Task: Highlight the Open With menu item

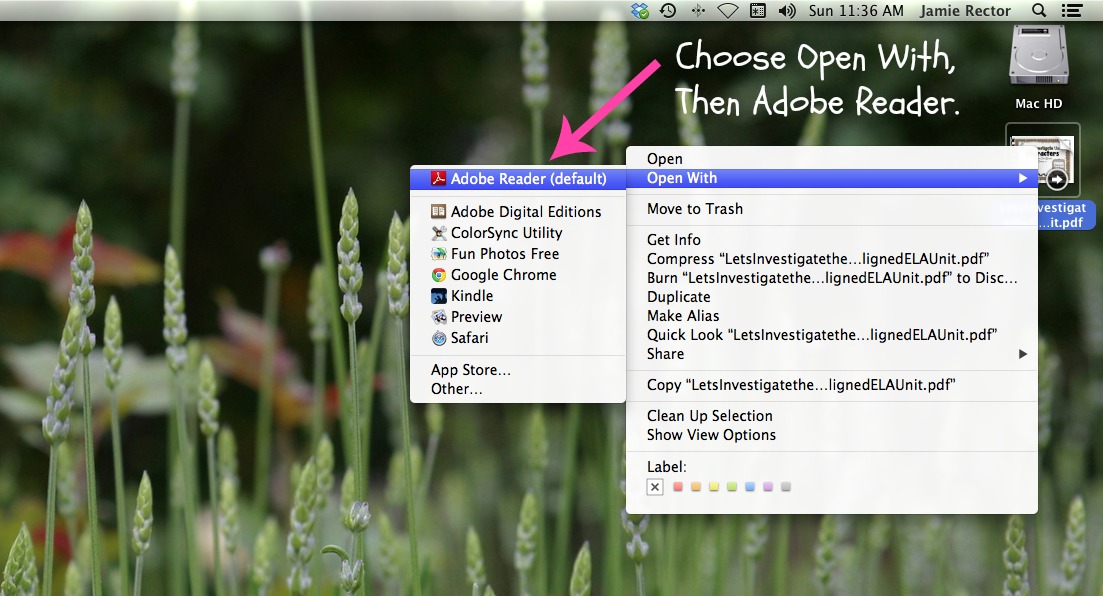Action: [831, 178]
